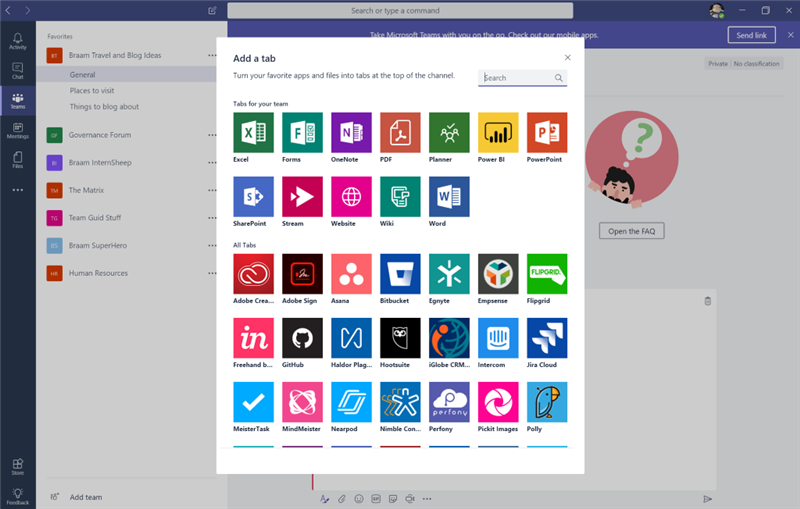The width and height of the screenshot is (800, 509).
Task: Choose the Wiki tab tile
Action: click(400, 197)
